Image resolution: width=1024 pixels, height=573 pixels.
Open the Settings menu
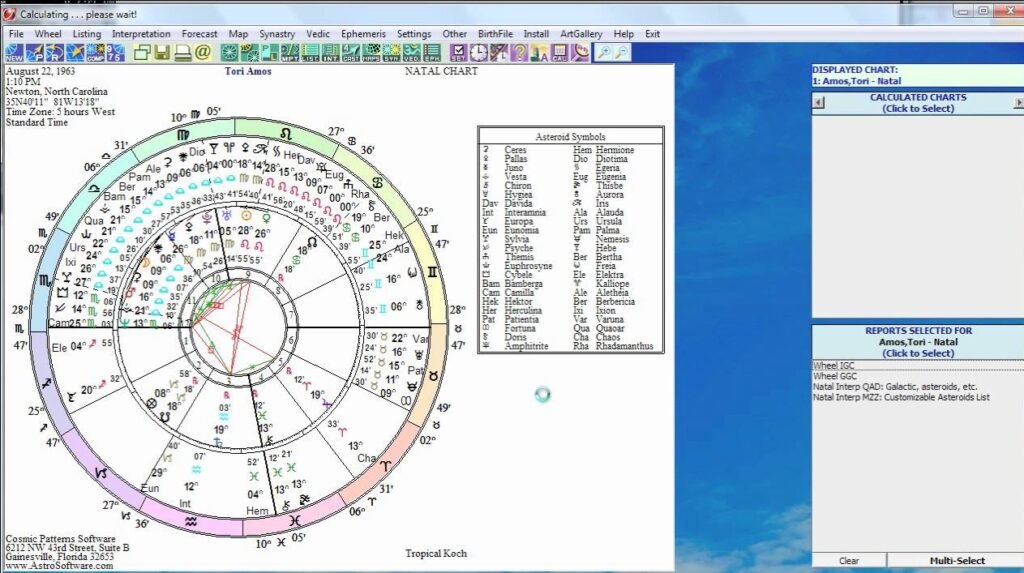tap(414, 34)
